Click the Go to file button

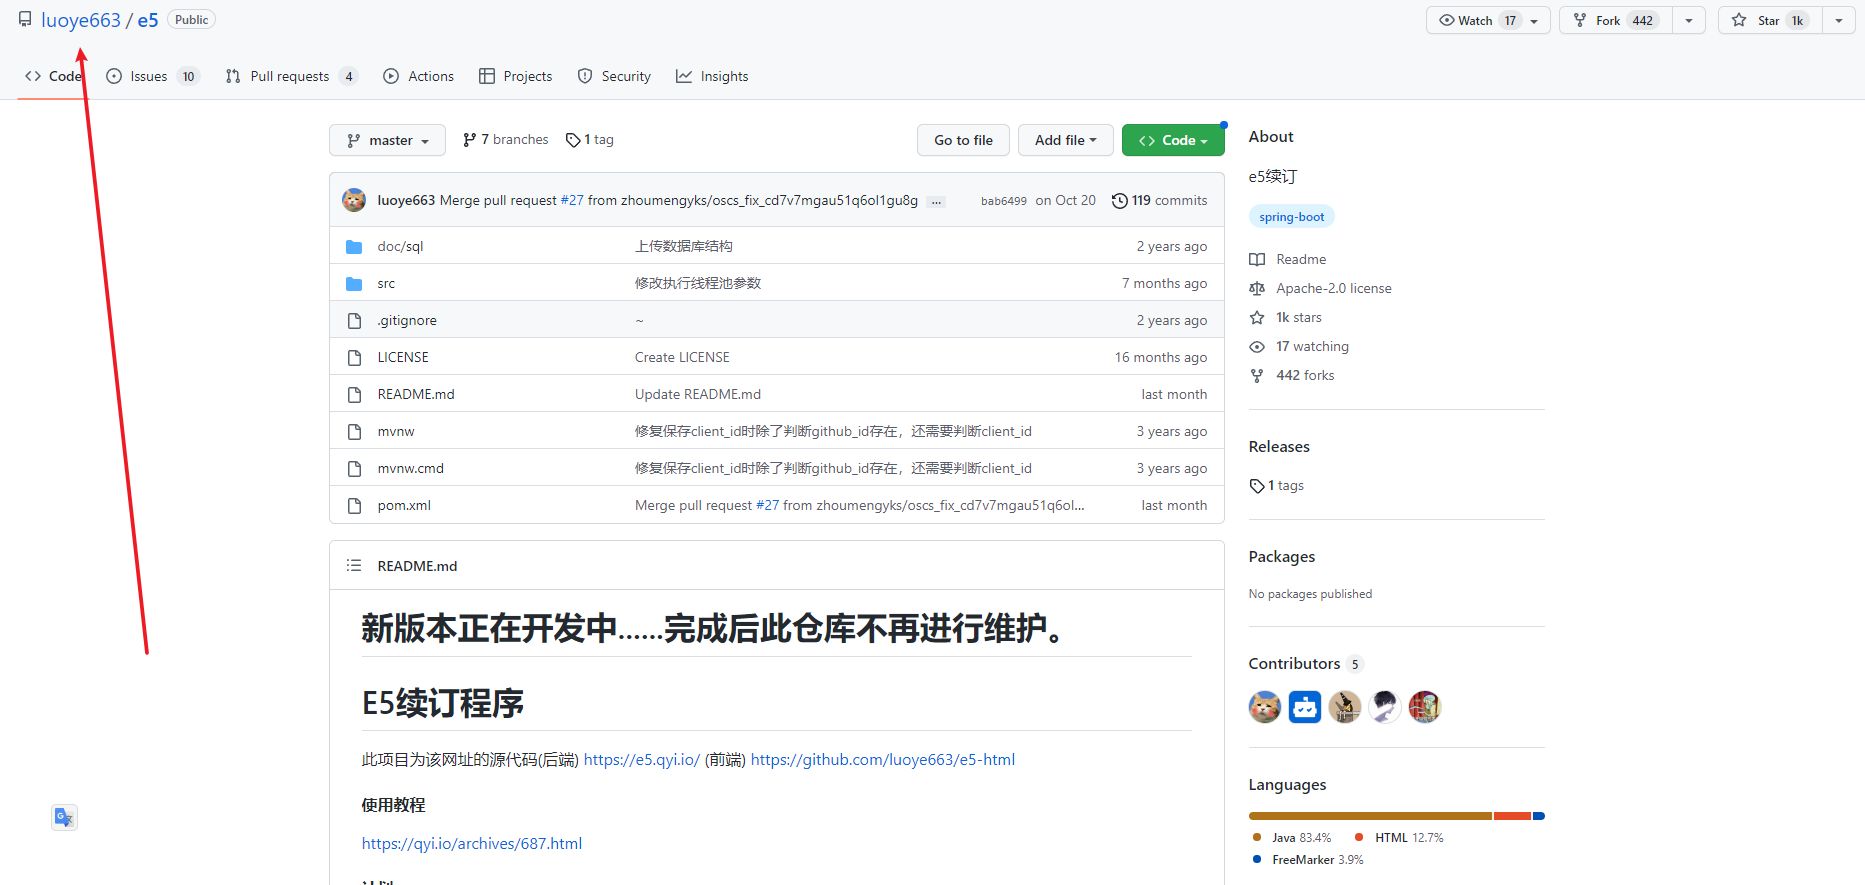click(x=963, y=140)
